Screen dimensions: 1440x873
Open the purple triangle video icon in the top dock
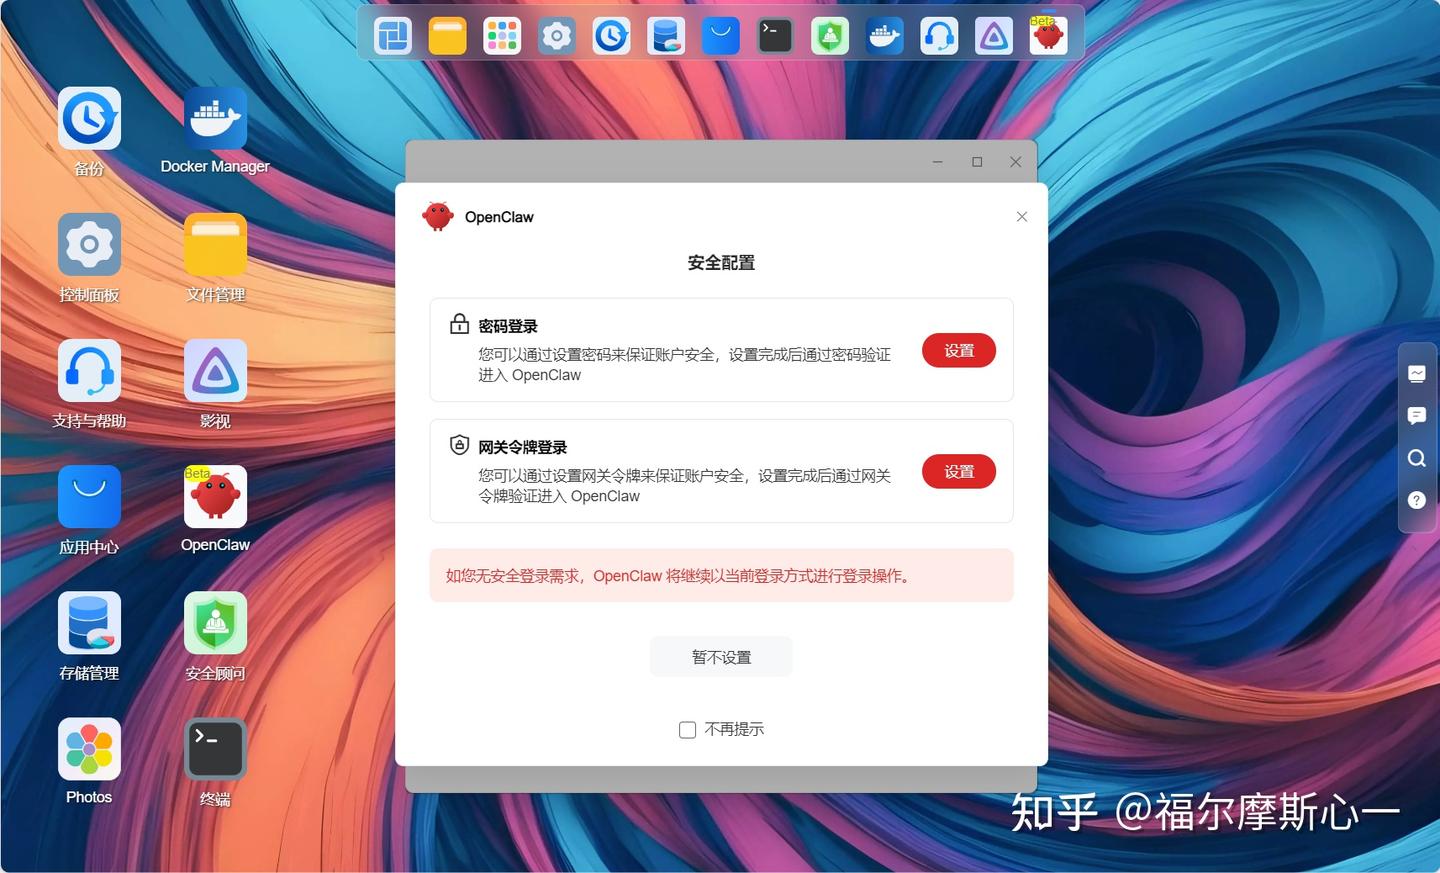[993, 36]
